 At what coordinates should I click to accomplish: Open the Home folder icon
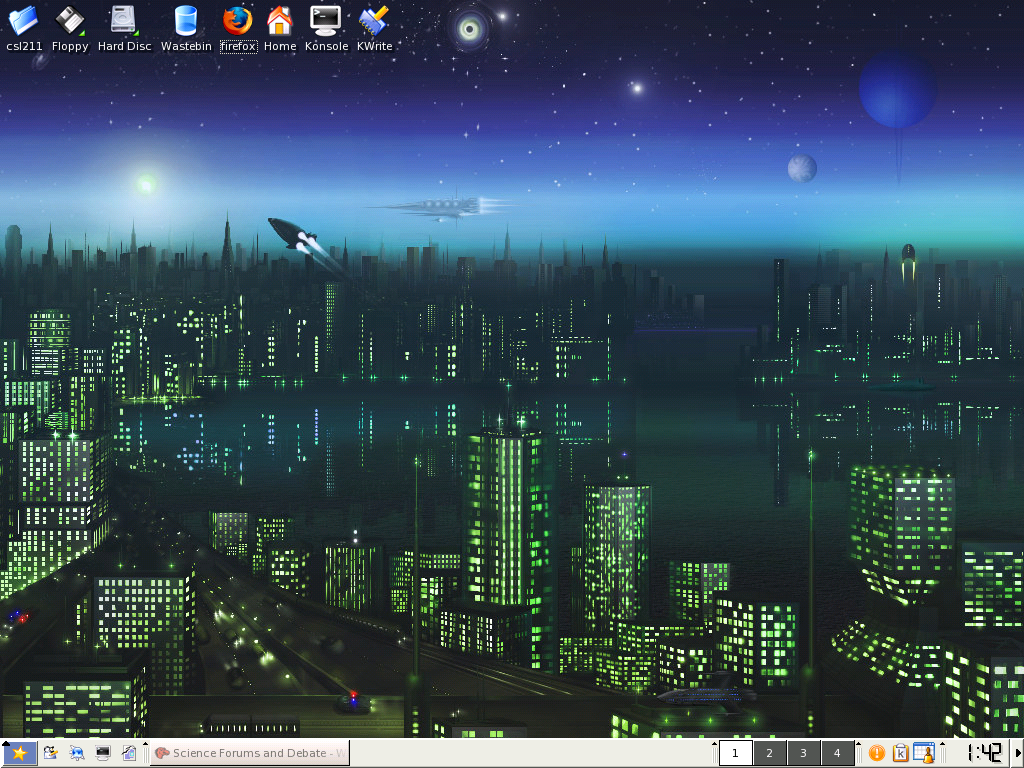pyautogui.click(x=280, y=21)
